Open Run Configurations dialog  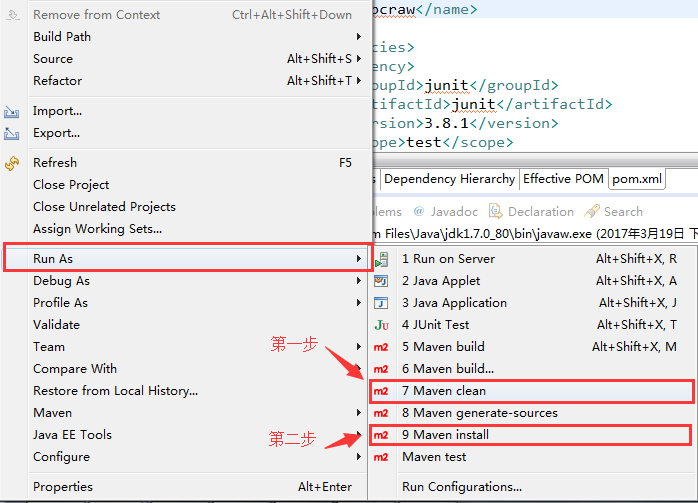tap(462, 487)
